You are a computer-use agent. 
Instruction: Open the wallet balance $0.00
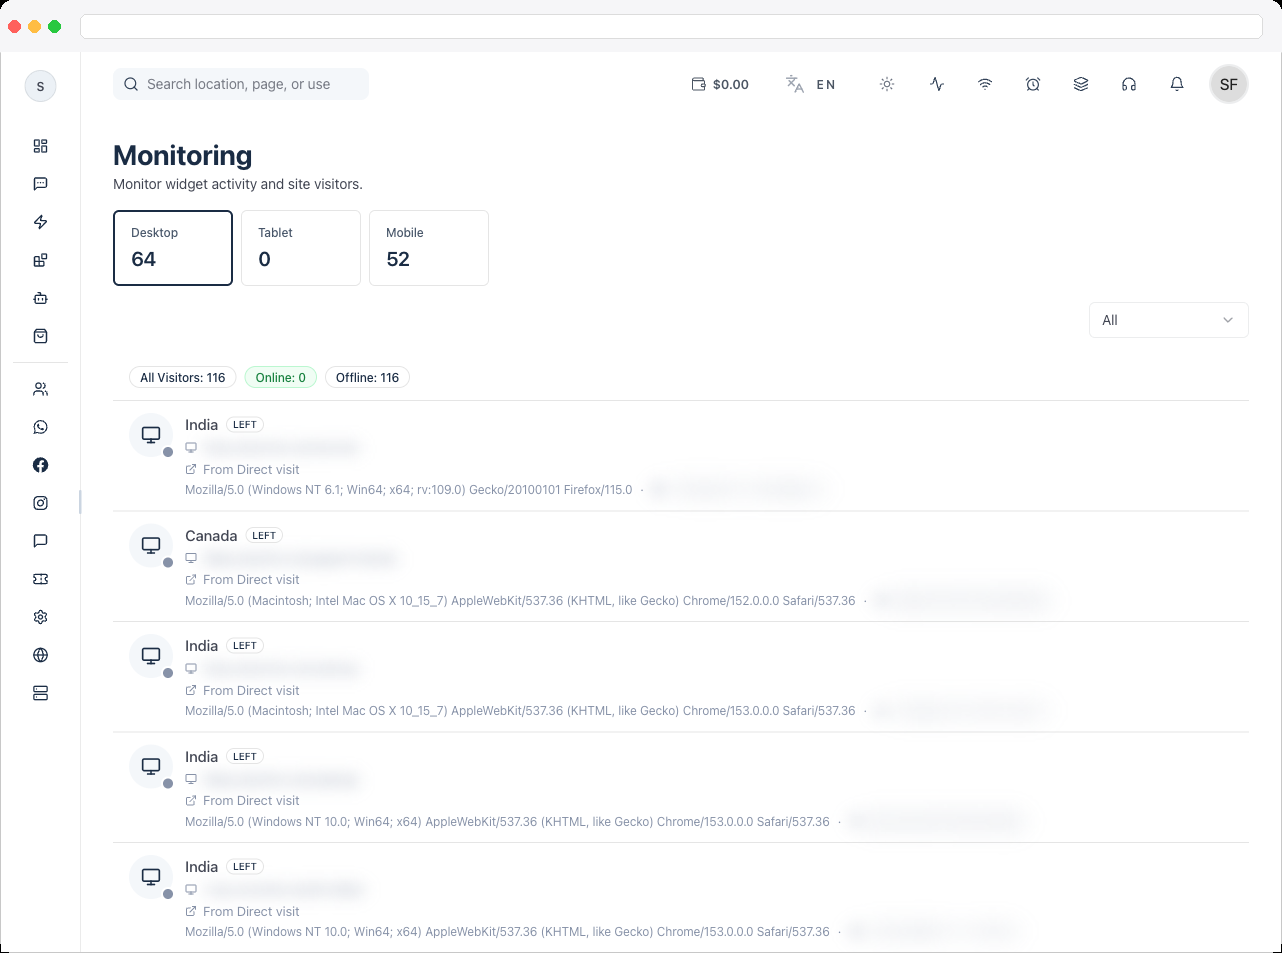tap(720, 84)
